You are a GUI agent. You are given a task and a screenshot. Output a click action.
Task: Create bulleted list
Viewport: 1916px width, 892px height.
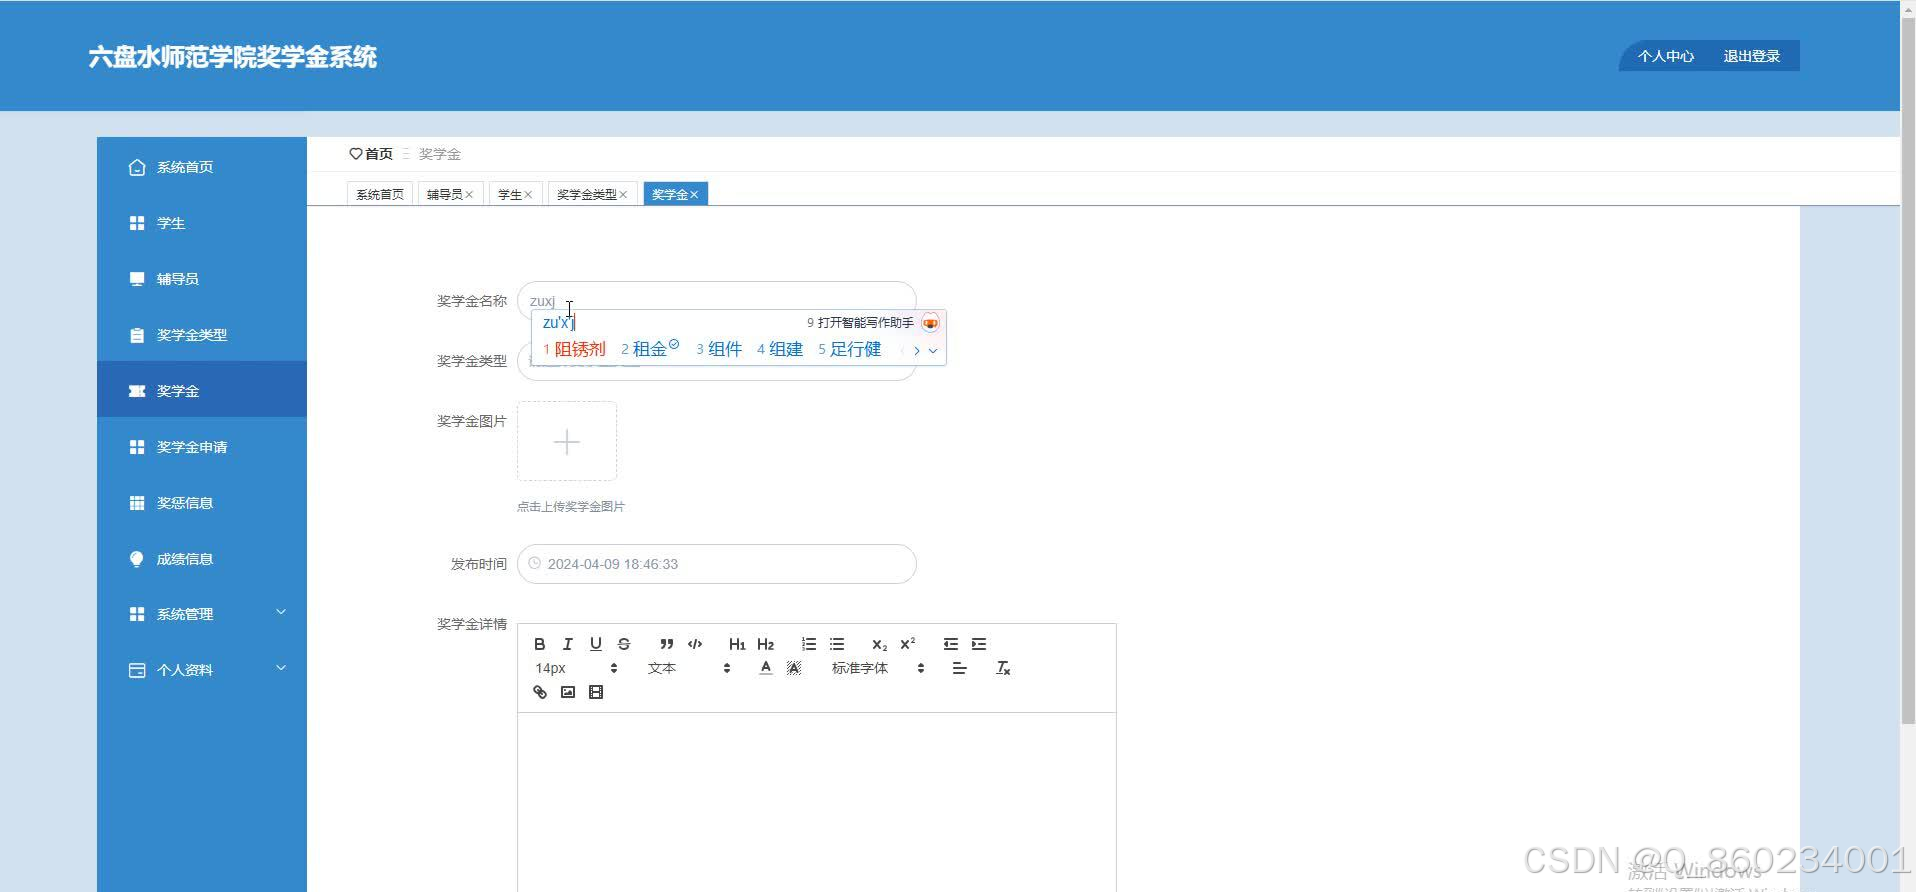pos(837,644)
